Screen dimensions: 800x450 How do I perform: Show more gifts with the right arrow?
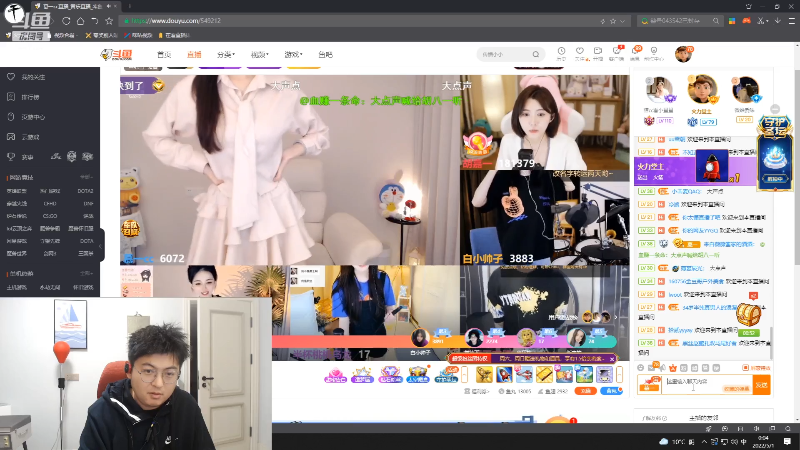click(619, 375)
